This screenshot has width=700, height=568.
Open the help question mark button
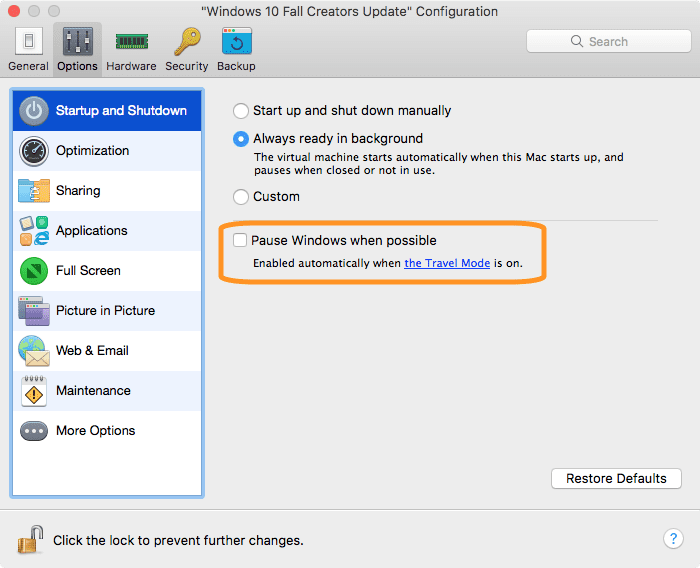click(673, 539)
